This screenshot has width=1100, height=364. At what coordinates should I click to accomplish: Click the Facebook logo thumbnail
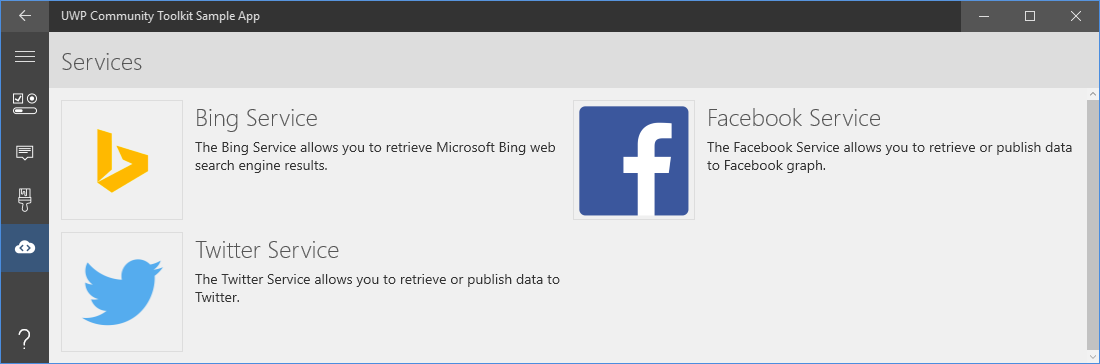[x=633, y=160]
